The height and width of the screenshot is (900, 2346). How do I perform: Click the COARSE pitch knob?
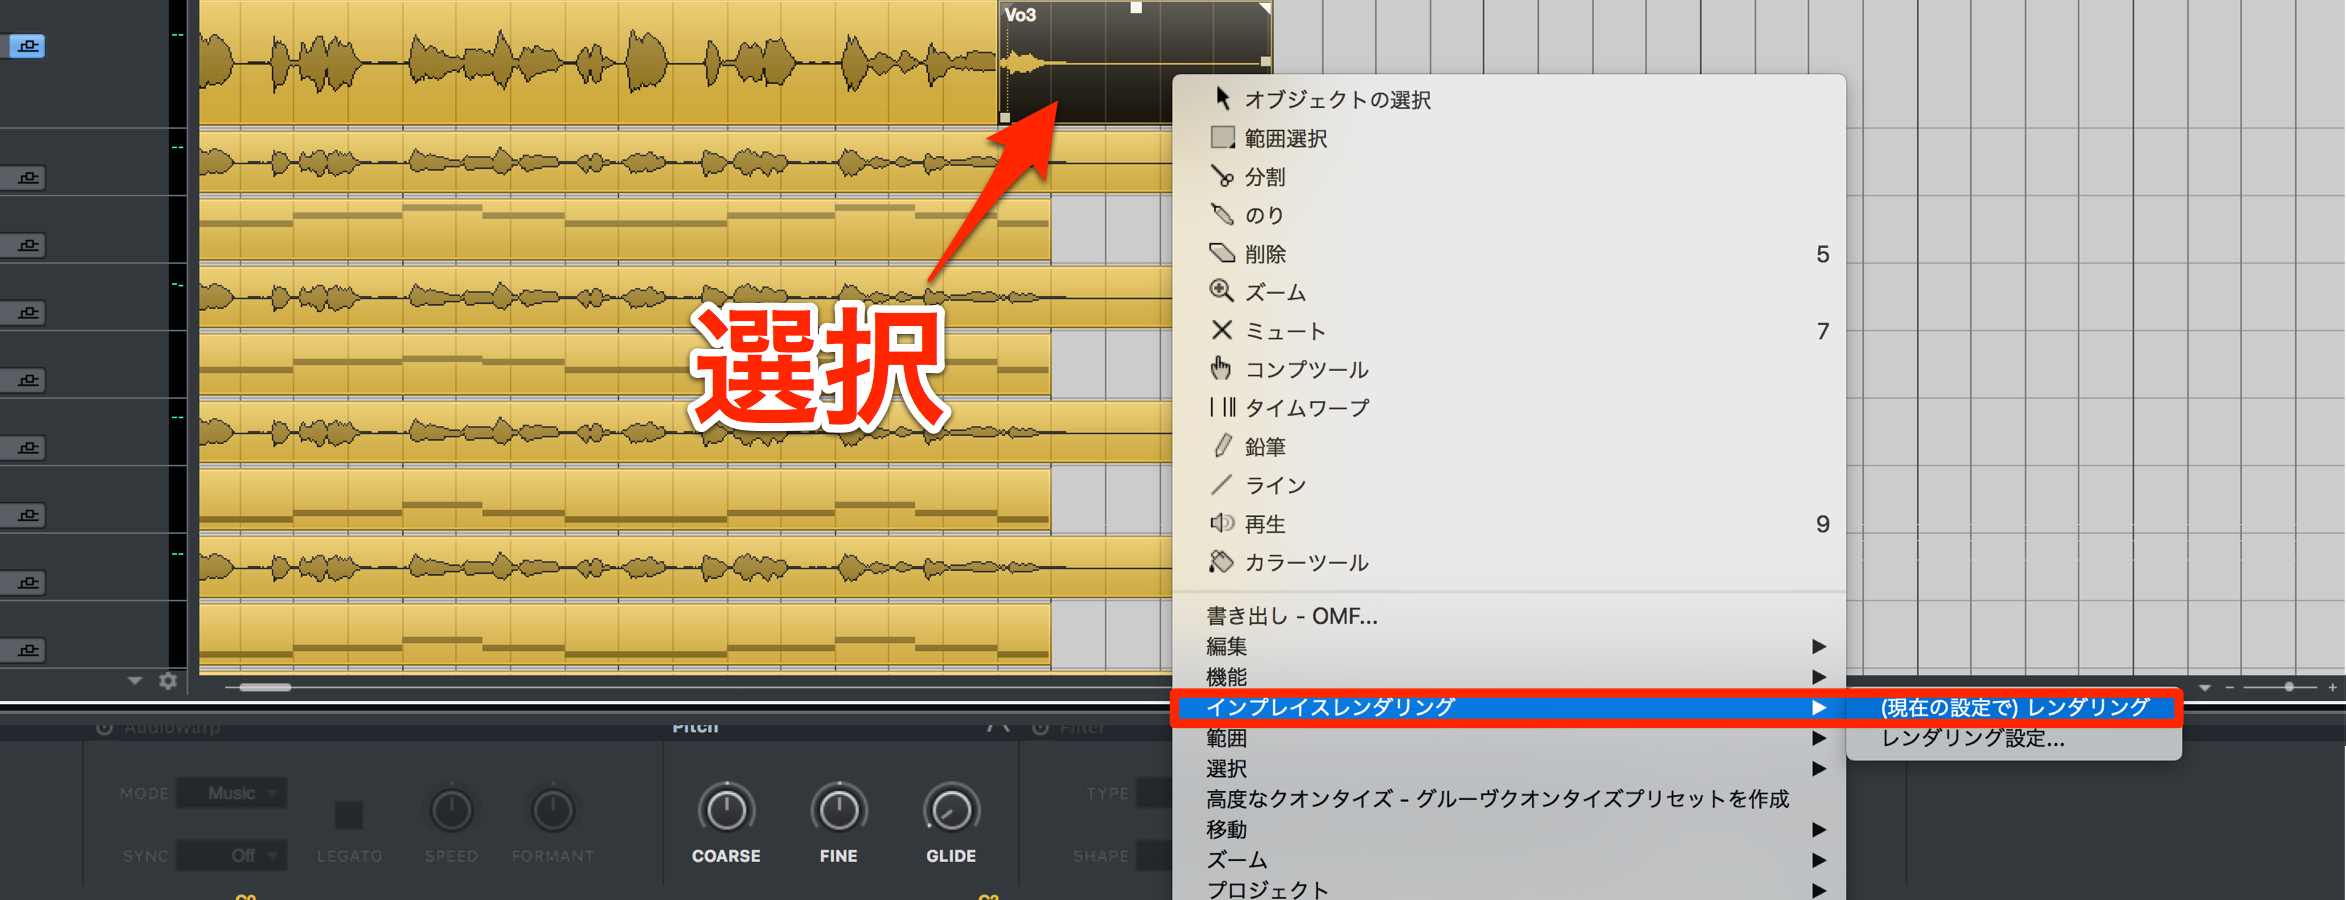click(726, 810)
